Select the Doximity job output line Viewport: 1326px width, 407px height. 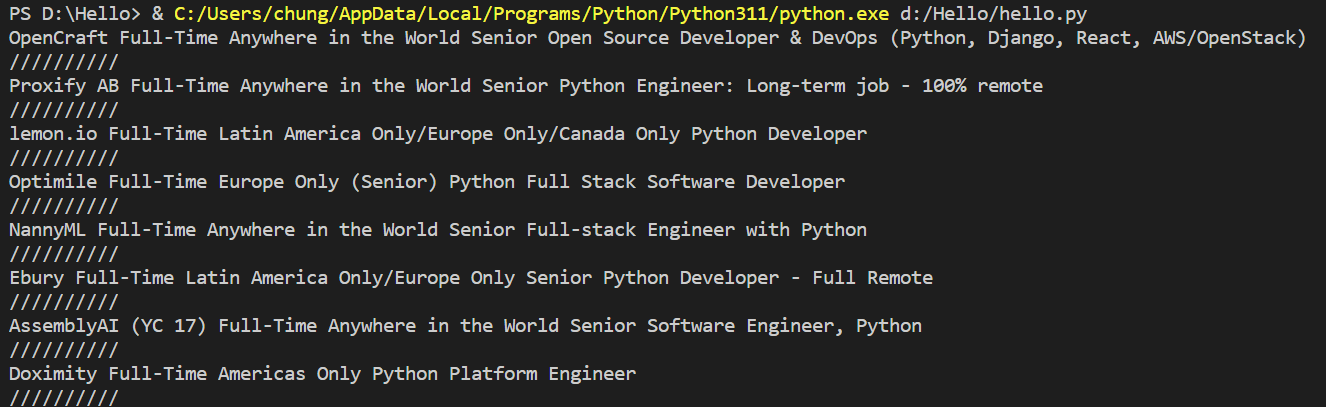[x=322, y=374]
